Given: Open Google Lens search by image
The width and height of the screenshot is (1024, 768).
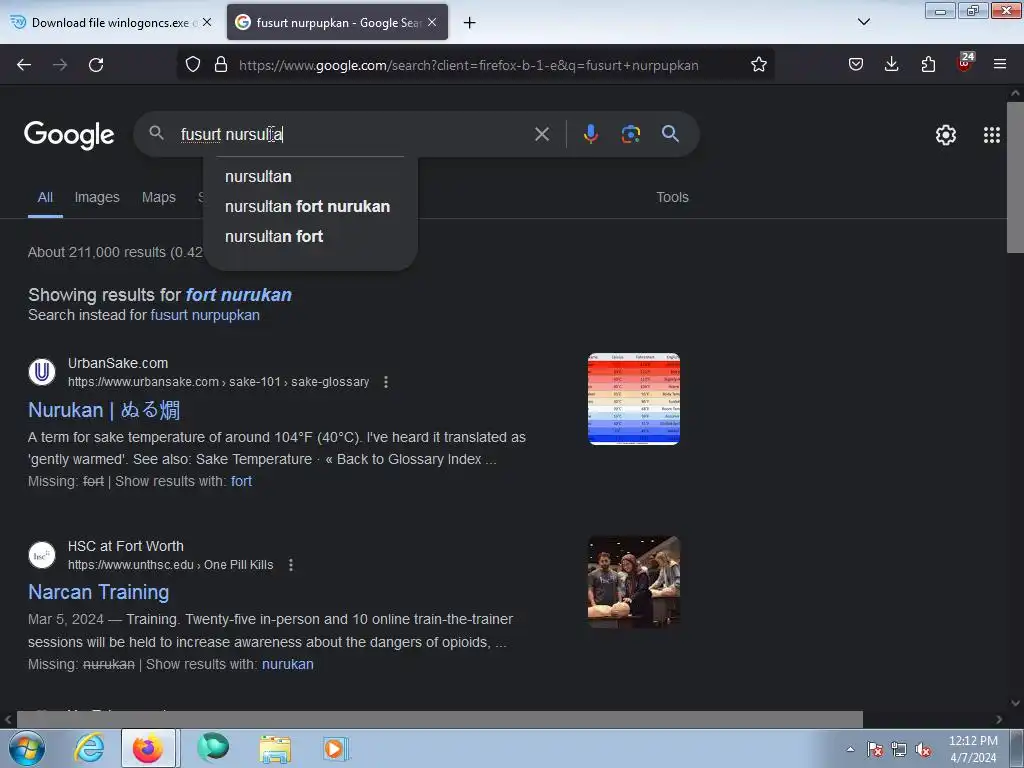Looking at the screenshot, I should coord(630,134).
